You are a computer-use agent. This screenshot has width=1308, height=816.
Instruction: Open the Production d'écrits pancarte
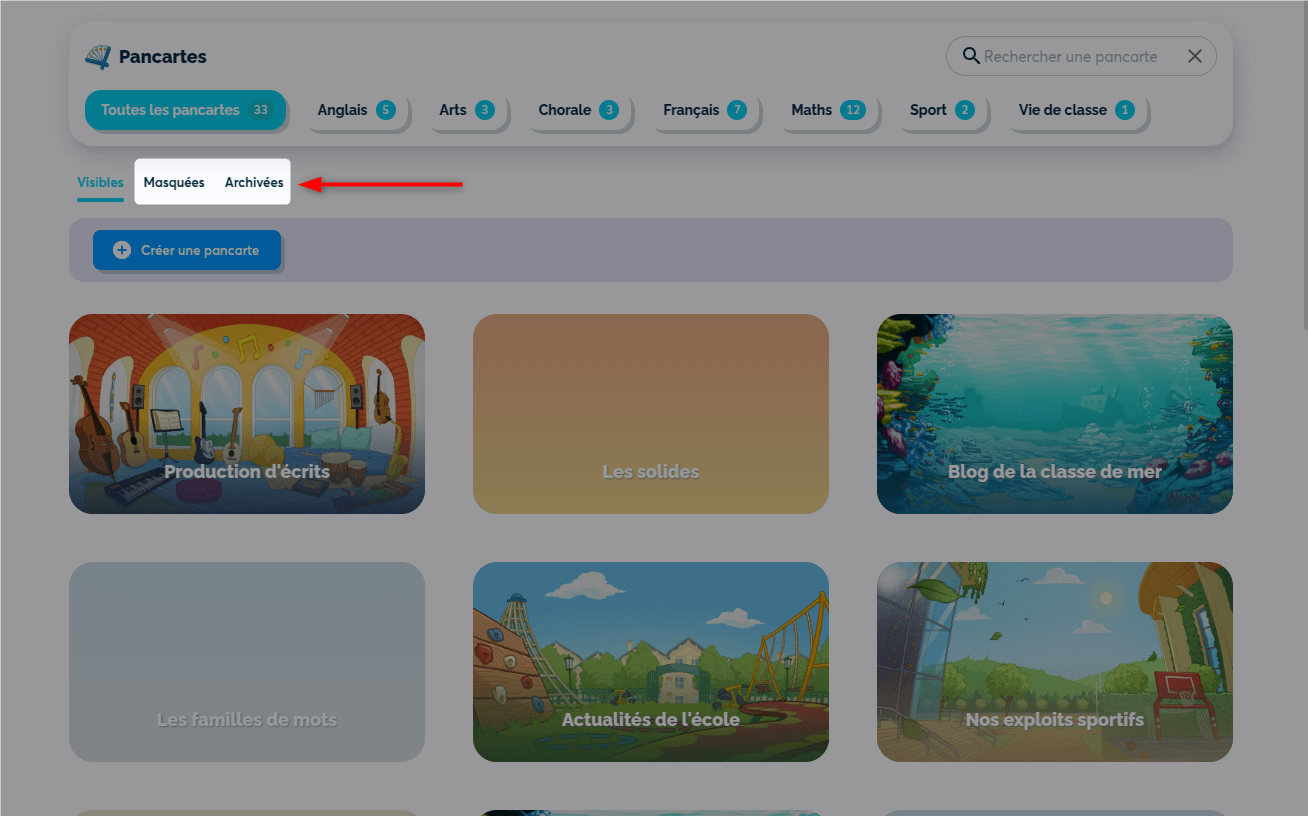[247, 414]
